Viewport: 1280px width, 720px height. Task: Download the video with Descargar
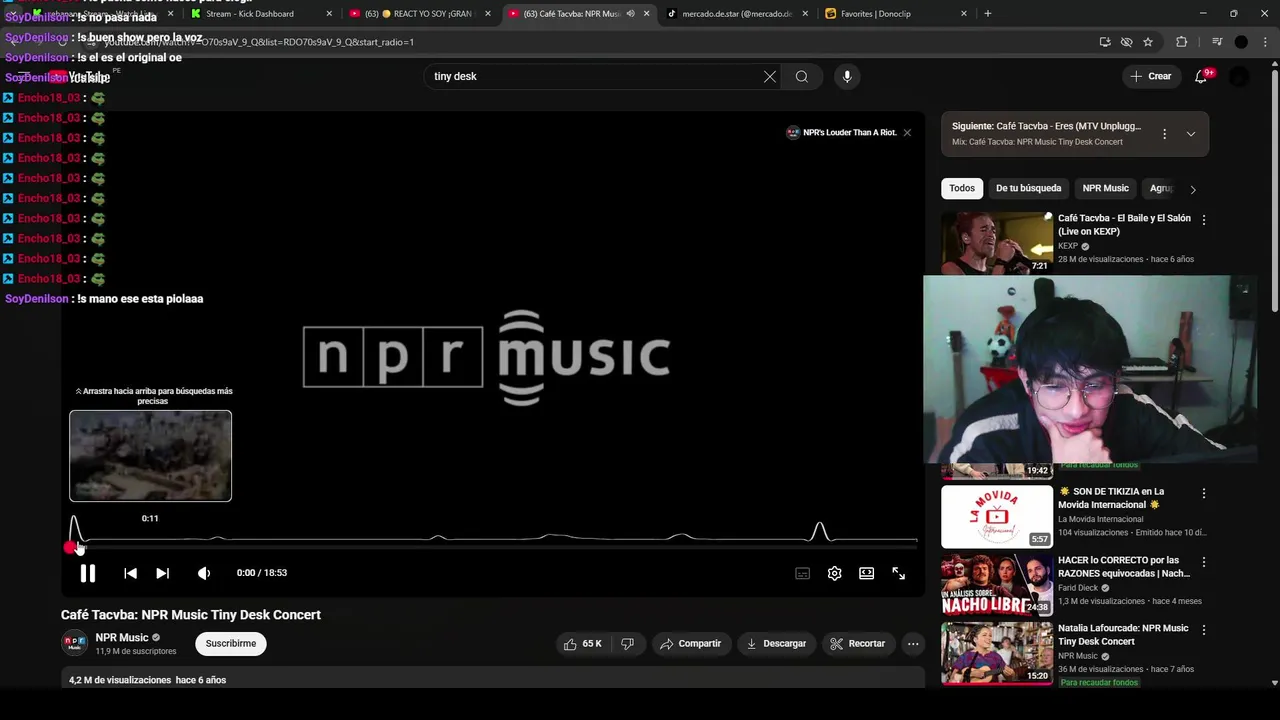[x=776, y=644]
